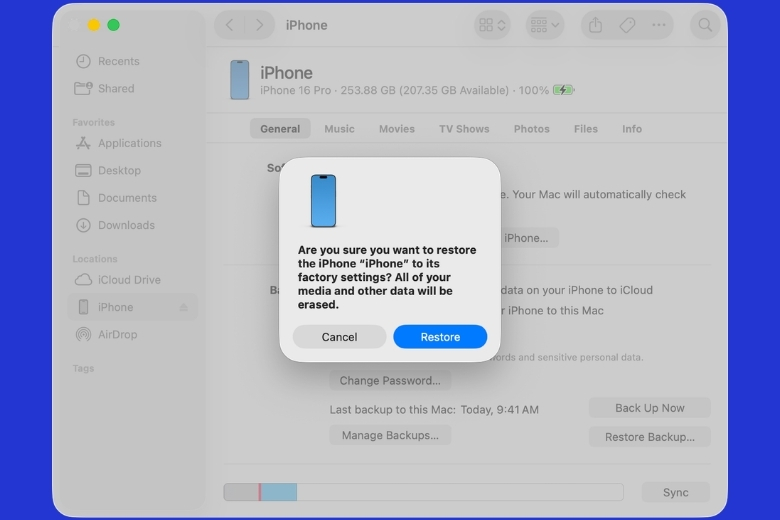
Task: Click the yellow minimize window button
Action: 94,25
